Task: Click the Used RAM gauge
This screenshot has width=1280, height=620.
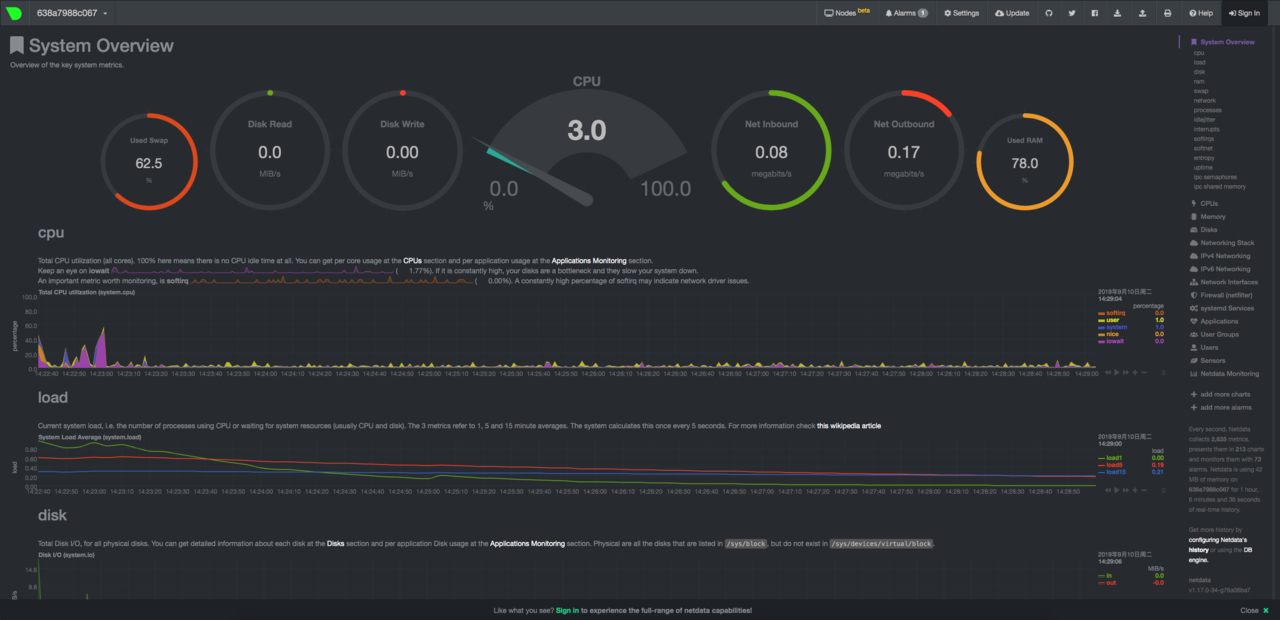Action: click(x=1025, y=160)
